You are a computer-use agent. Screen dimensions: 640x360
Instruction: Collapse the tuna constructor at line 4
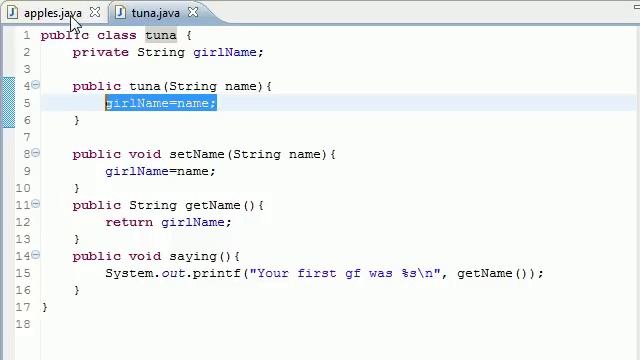point(36,85)
